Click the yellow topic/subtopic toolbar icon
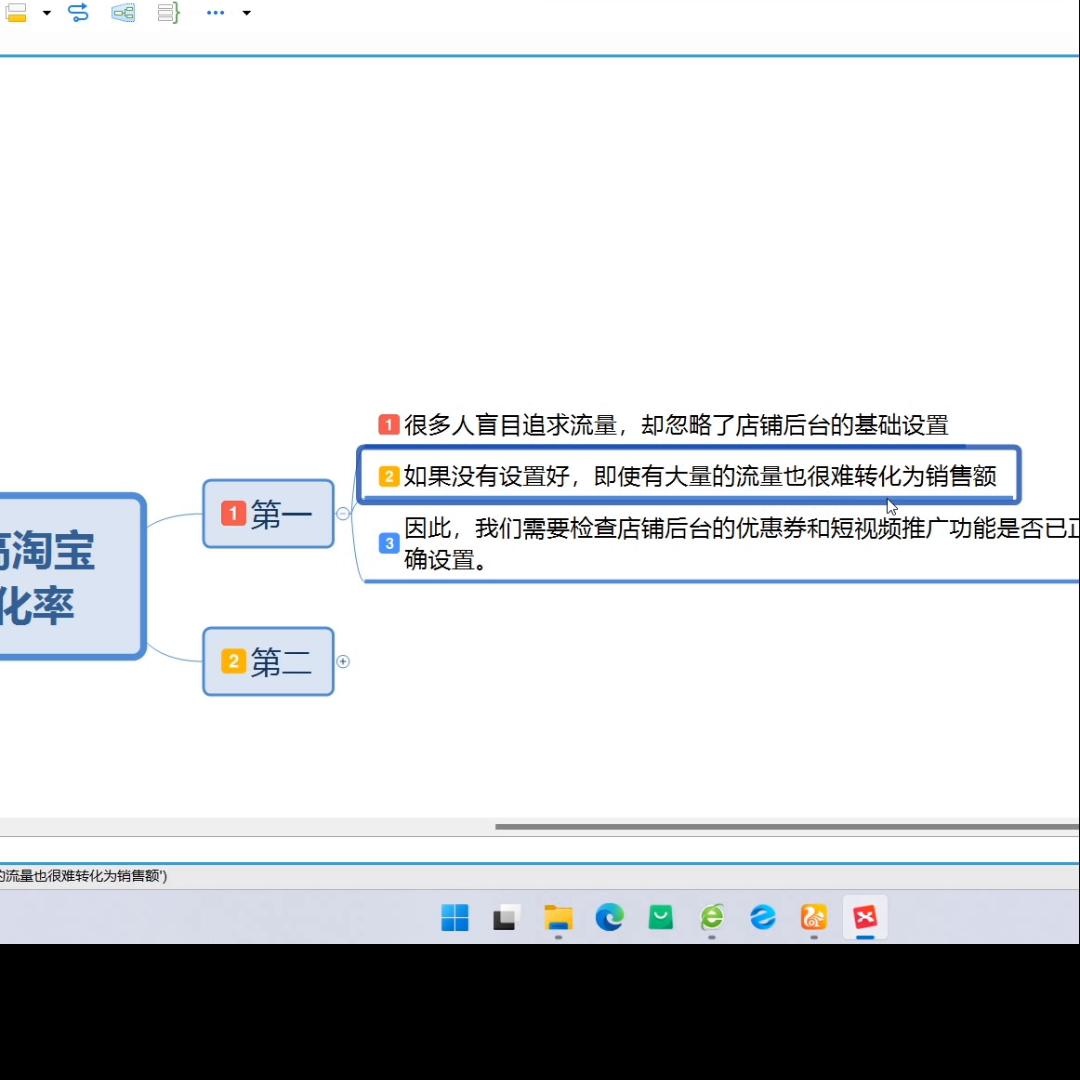The image size is (1080, 1080). [15, 12]
